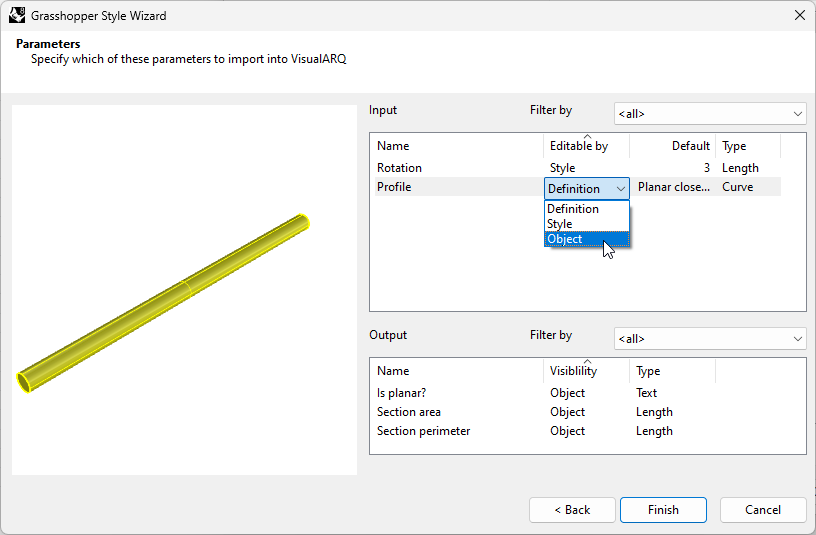816x535 pixels.
Task: Click Rotation default value 3
Action: (x=706, y=168)
